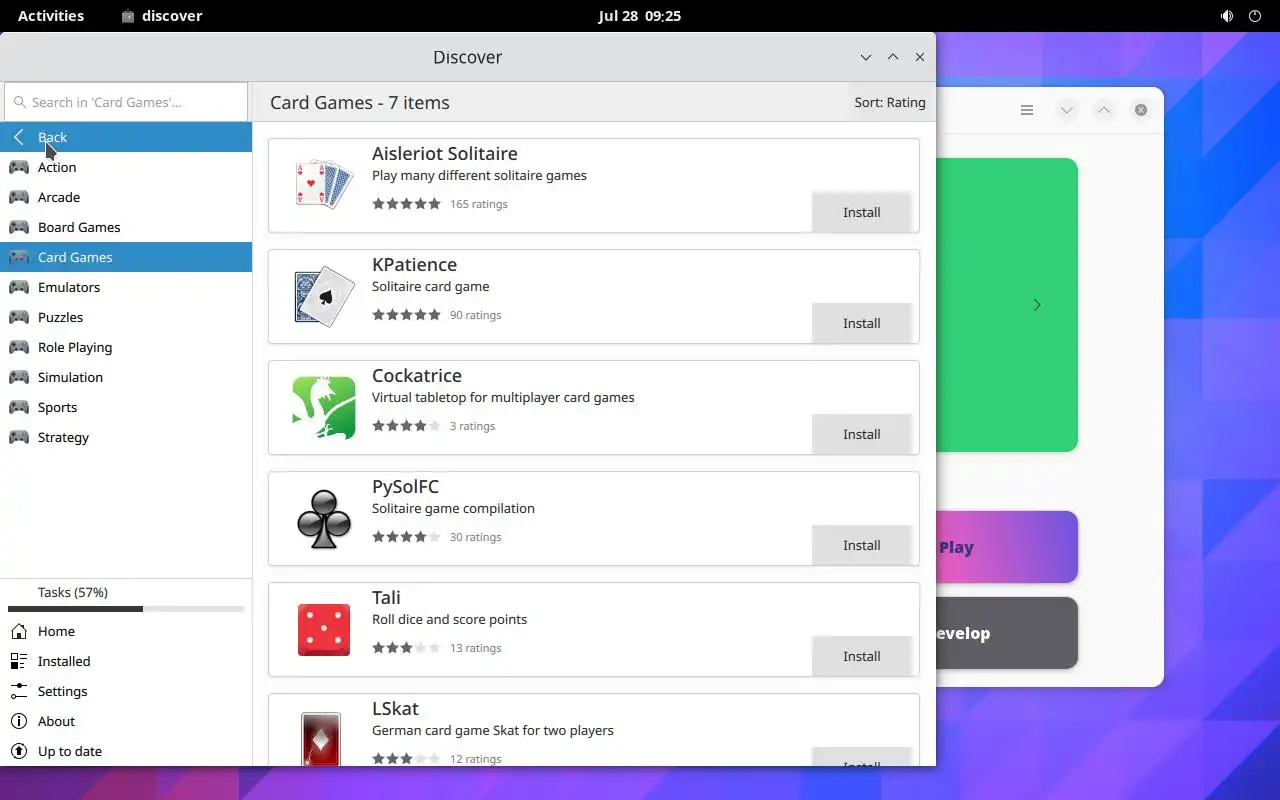Click the About info icon
Image resolution: width=1280 pixels, height=800 pixels.
tap(19, 721)
